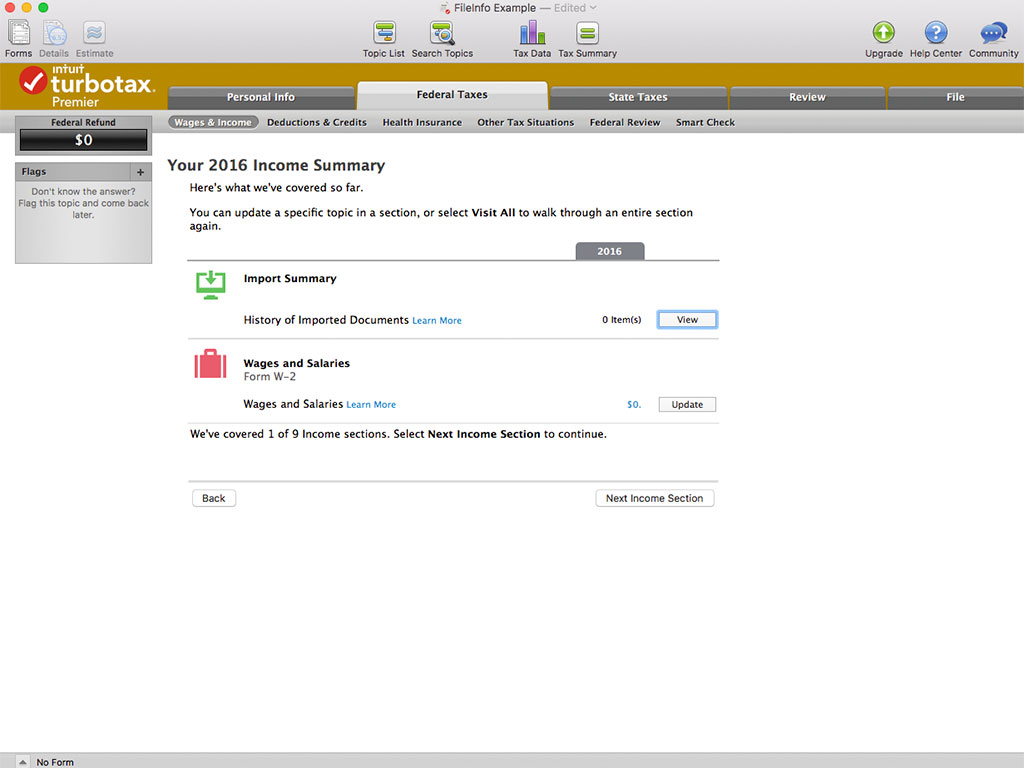
Task: Open Smart Check subtab
Action: (x=705, y=122)
